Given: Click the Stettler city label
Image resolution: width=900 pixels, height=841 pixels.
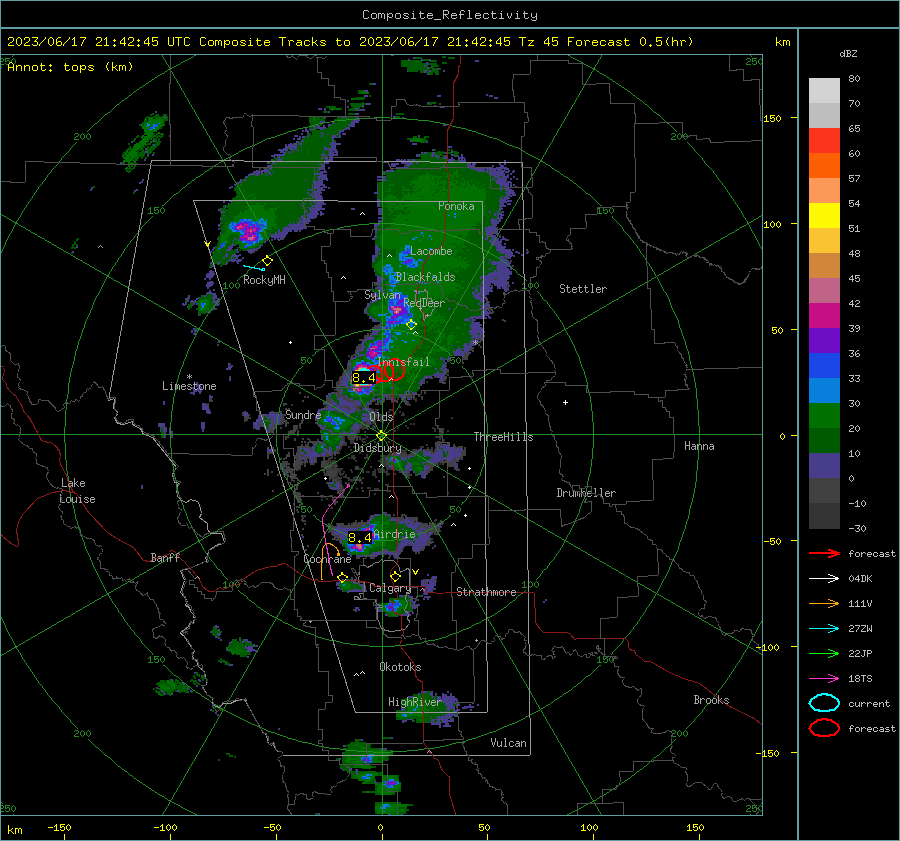Looking at the screenshot, I should [x=583, y=289].
